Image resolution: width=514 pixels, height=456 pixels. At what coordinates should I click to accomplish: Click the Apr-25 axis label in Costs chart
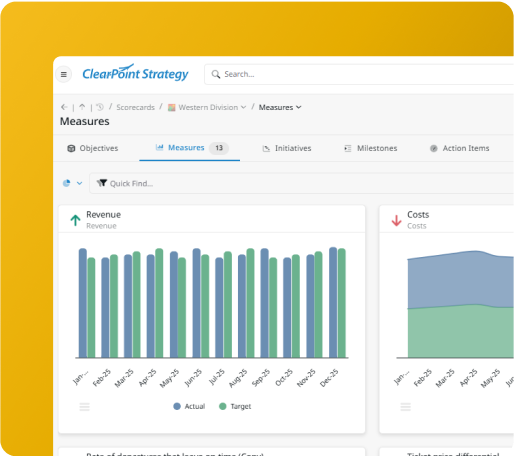point(468,378)
